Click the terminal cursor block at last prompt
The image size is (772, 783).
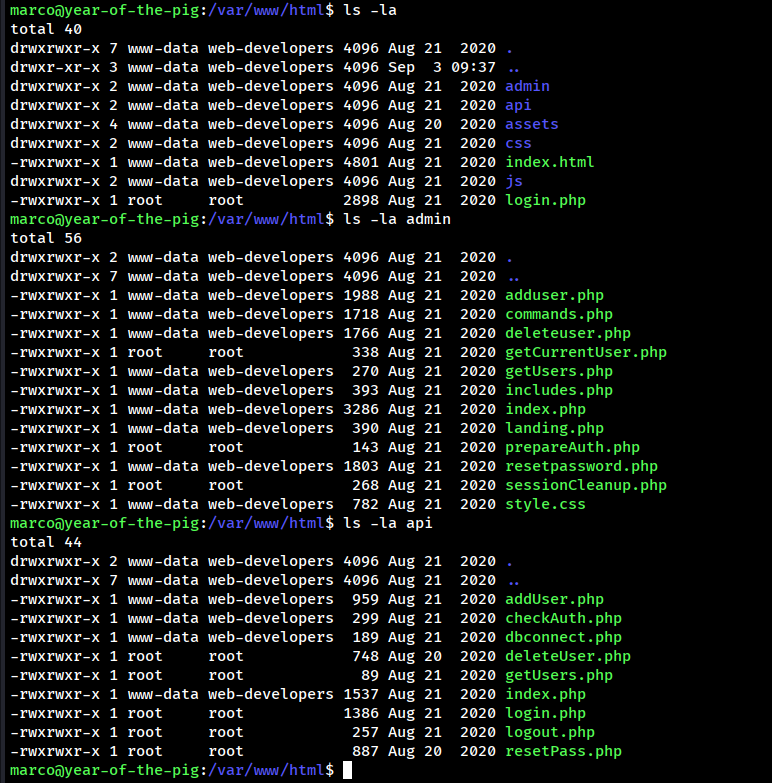click(347, 770)
